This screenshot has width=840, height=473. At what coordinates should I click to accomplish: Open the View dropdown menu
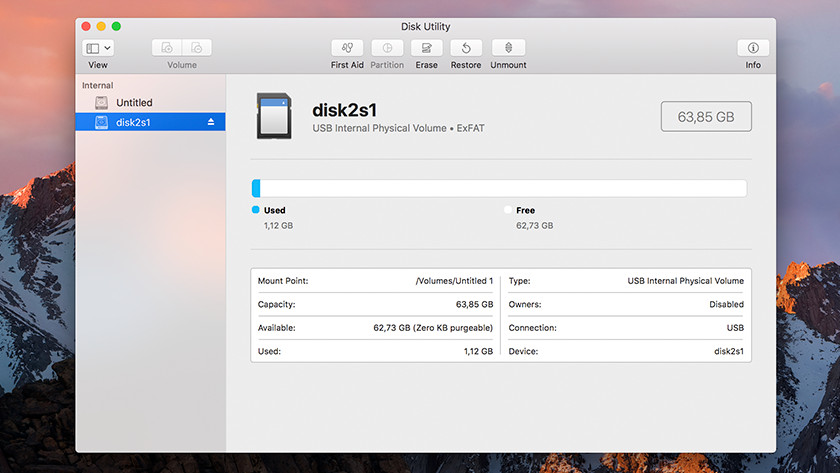coord(98,48)
